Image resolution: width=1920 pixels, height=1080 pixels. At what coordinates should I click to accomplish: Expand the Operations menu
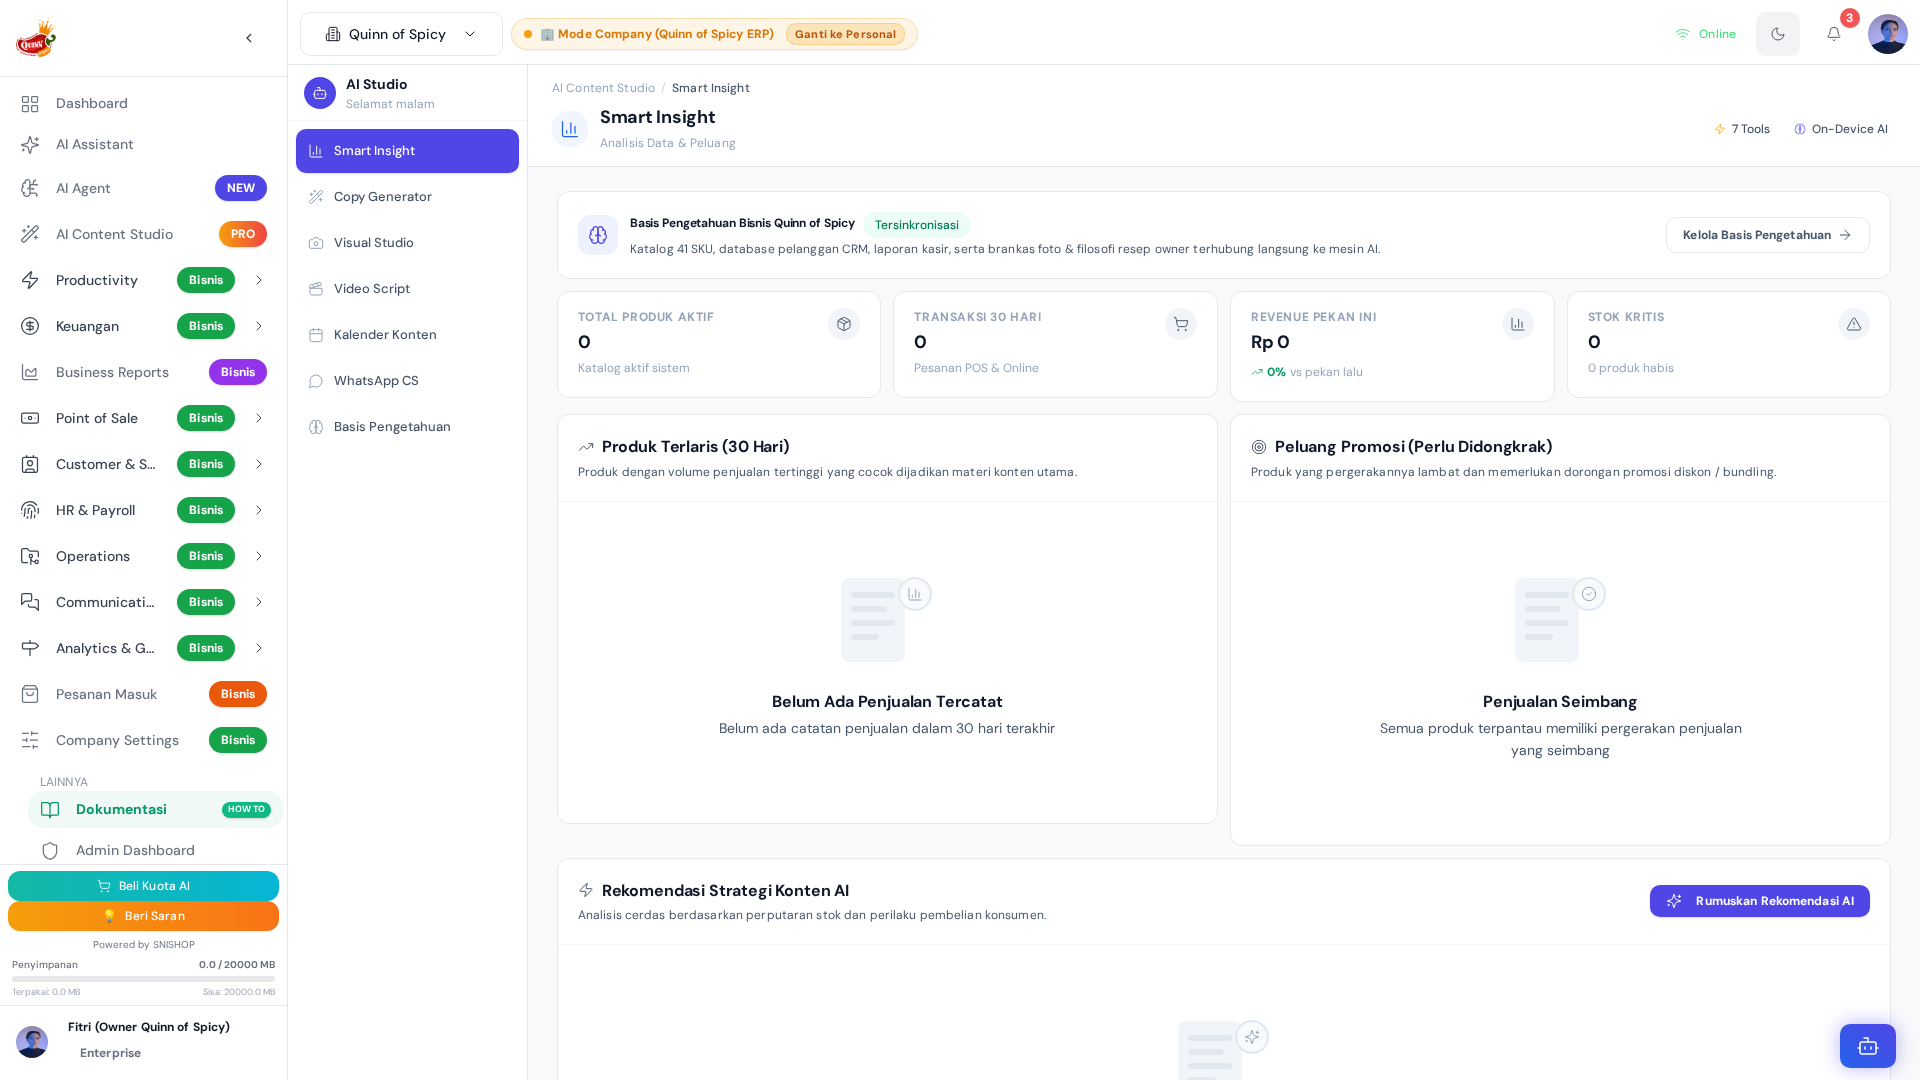point(259,556)
